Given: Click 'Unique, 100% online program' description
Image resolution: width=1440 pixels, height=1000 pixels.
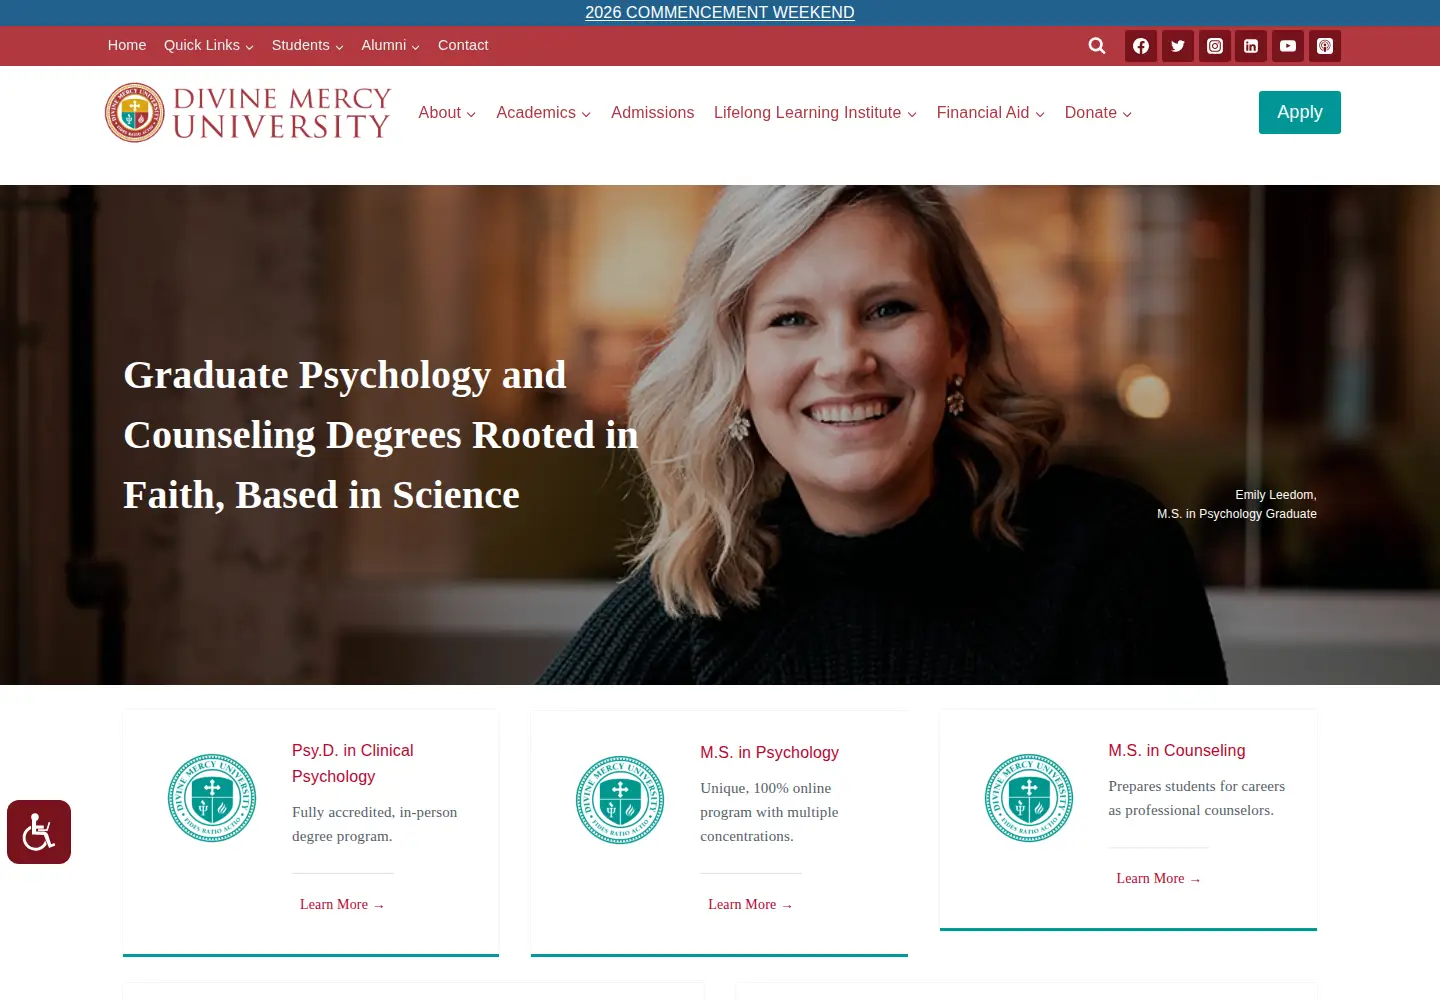Looking at the screenshot, I should 769,812.
